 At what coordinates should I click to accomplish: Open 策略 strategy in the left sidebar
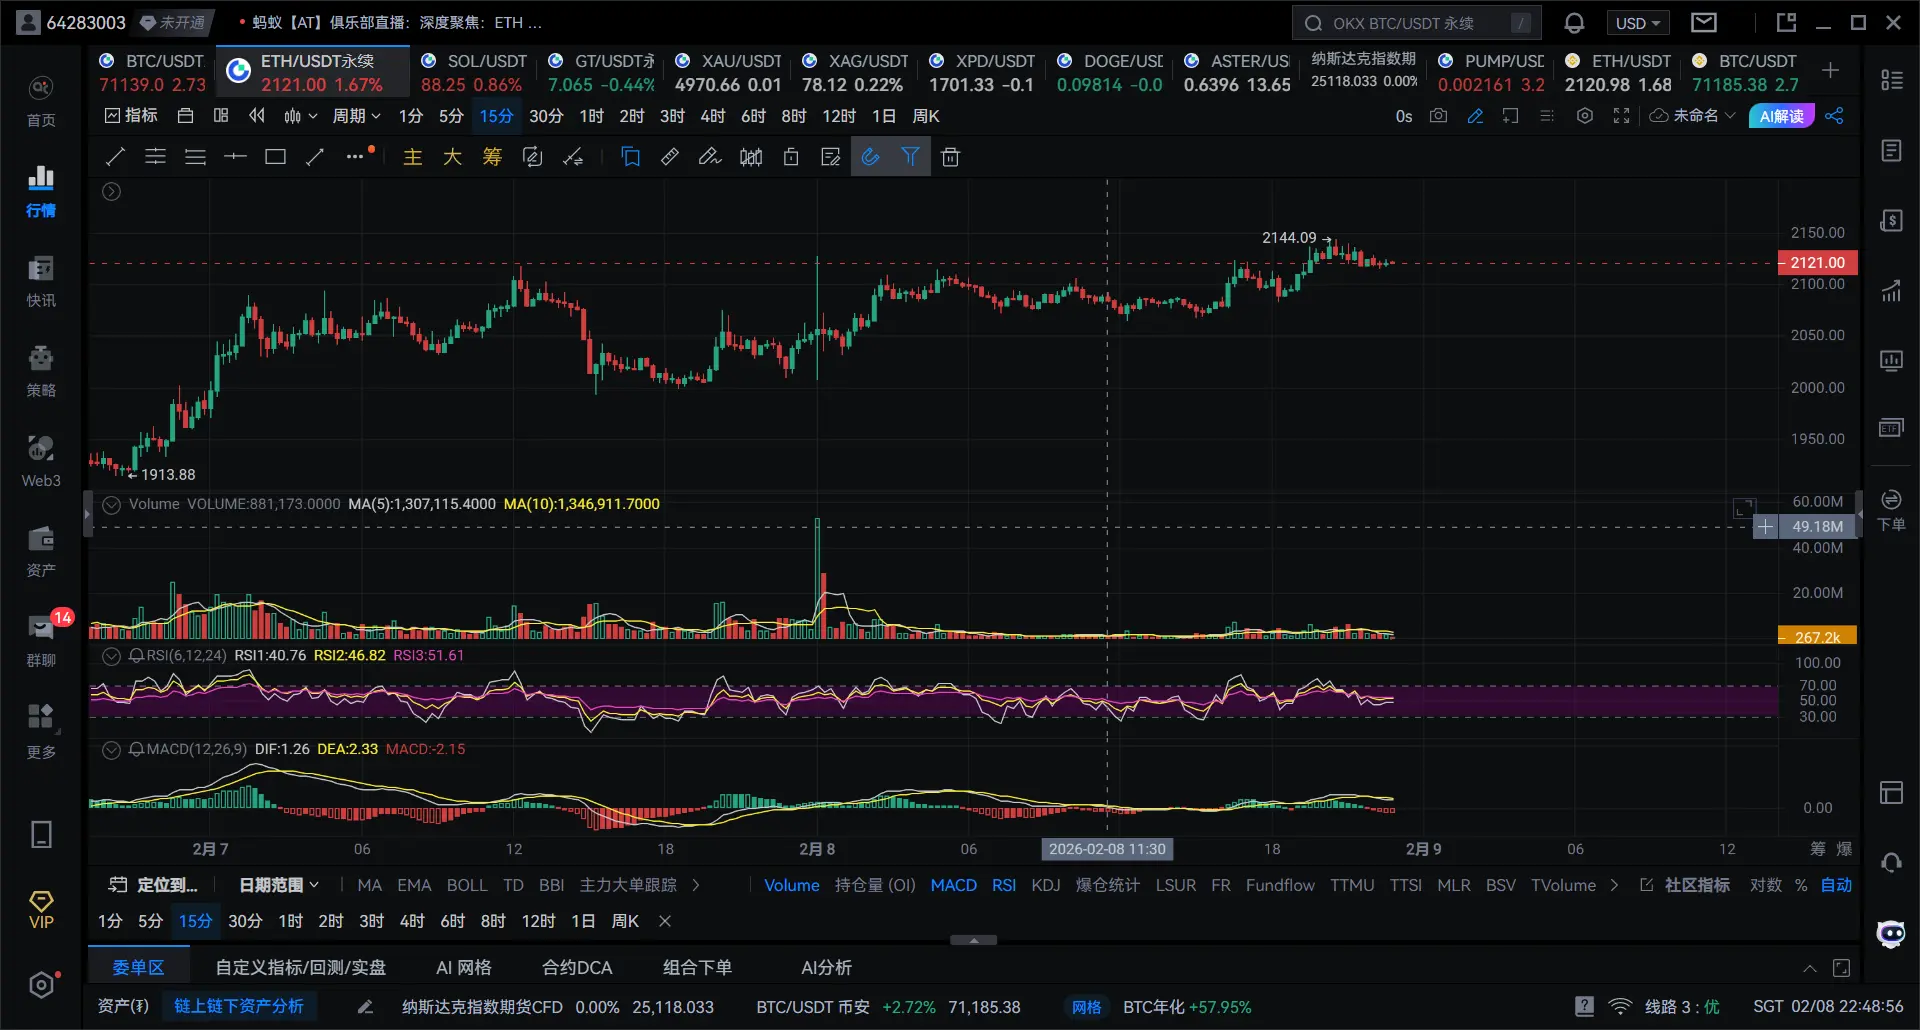coord(41,371)
